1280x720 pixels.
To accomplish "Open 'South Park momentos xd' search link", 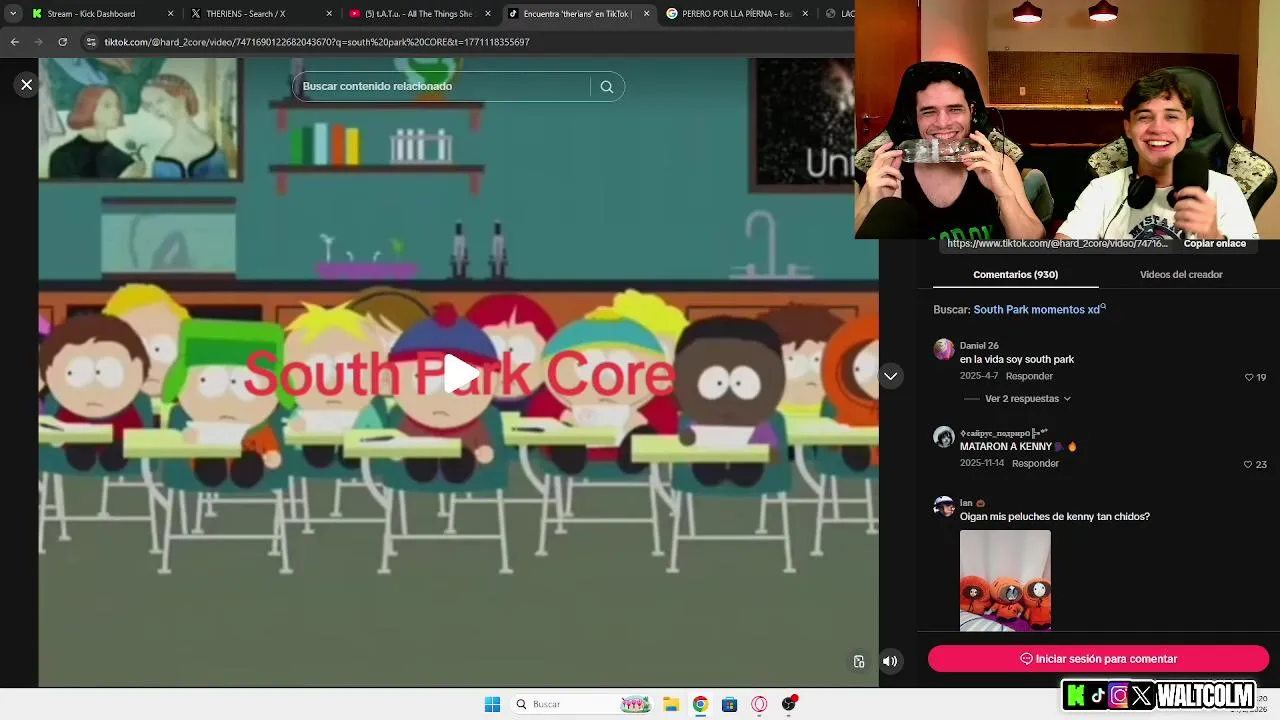I will (x=1039, y=309).
